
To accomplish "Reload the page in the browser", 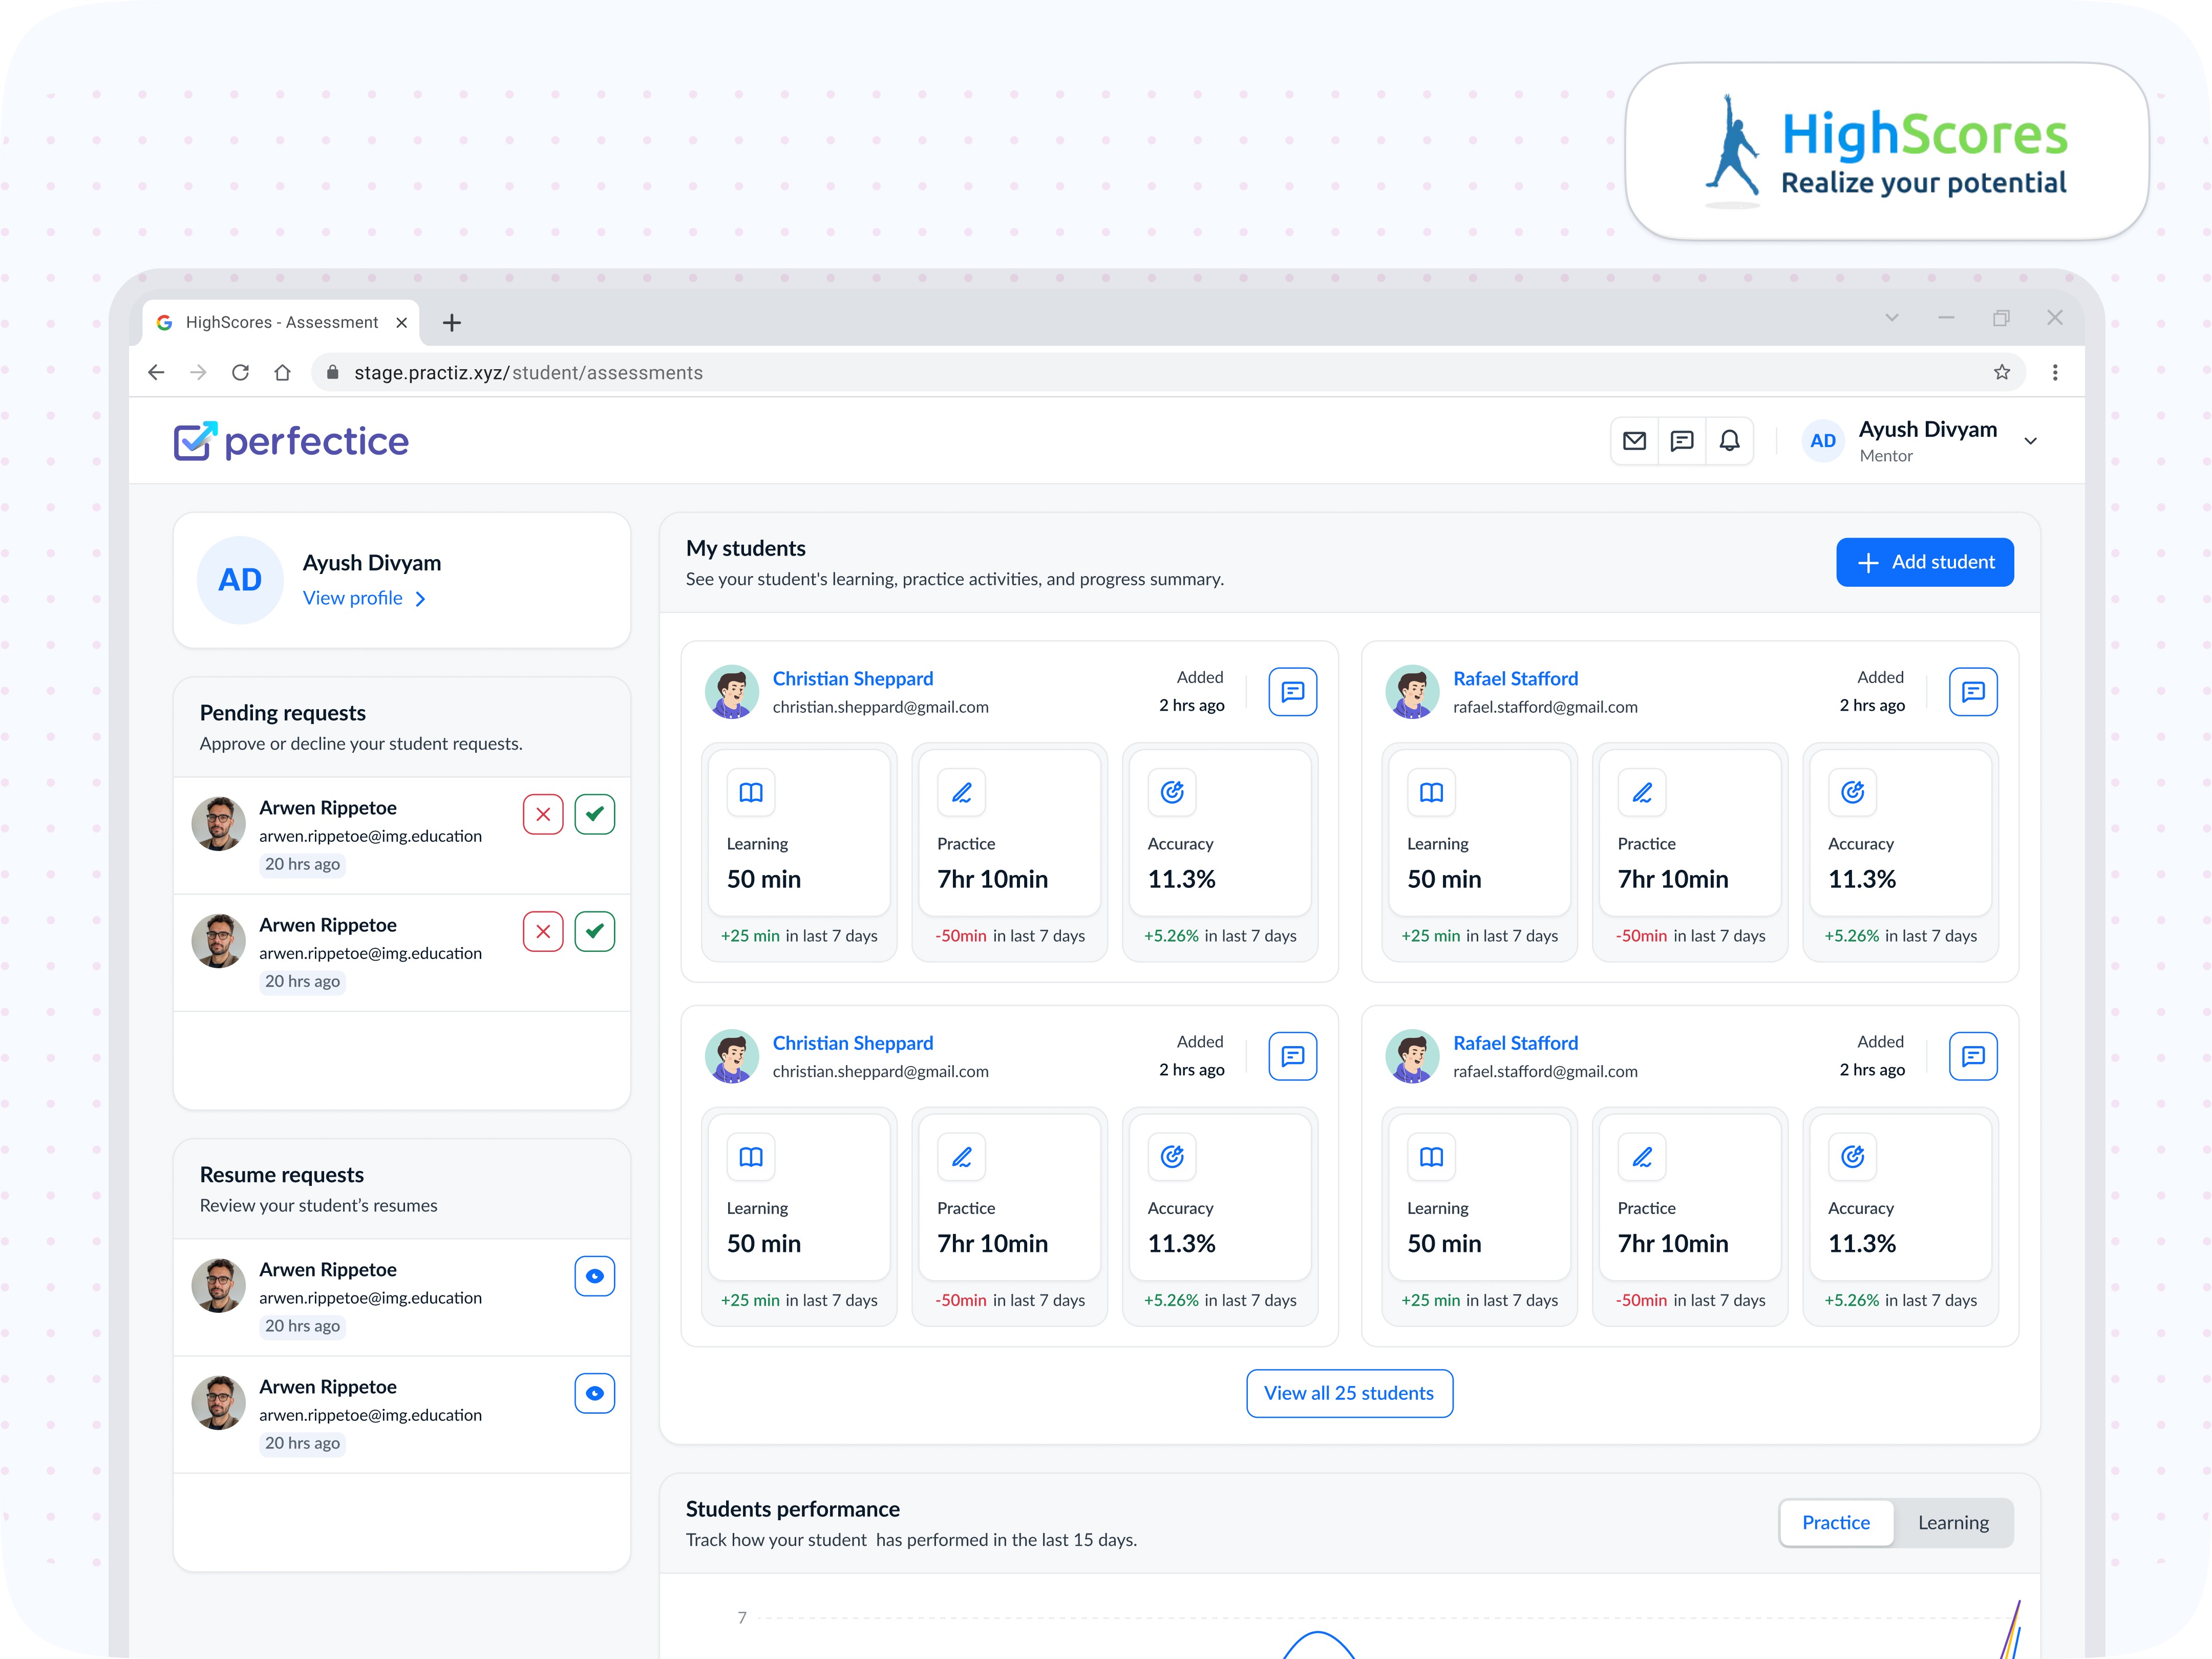I will pos(240,373).
